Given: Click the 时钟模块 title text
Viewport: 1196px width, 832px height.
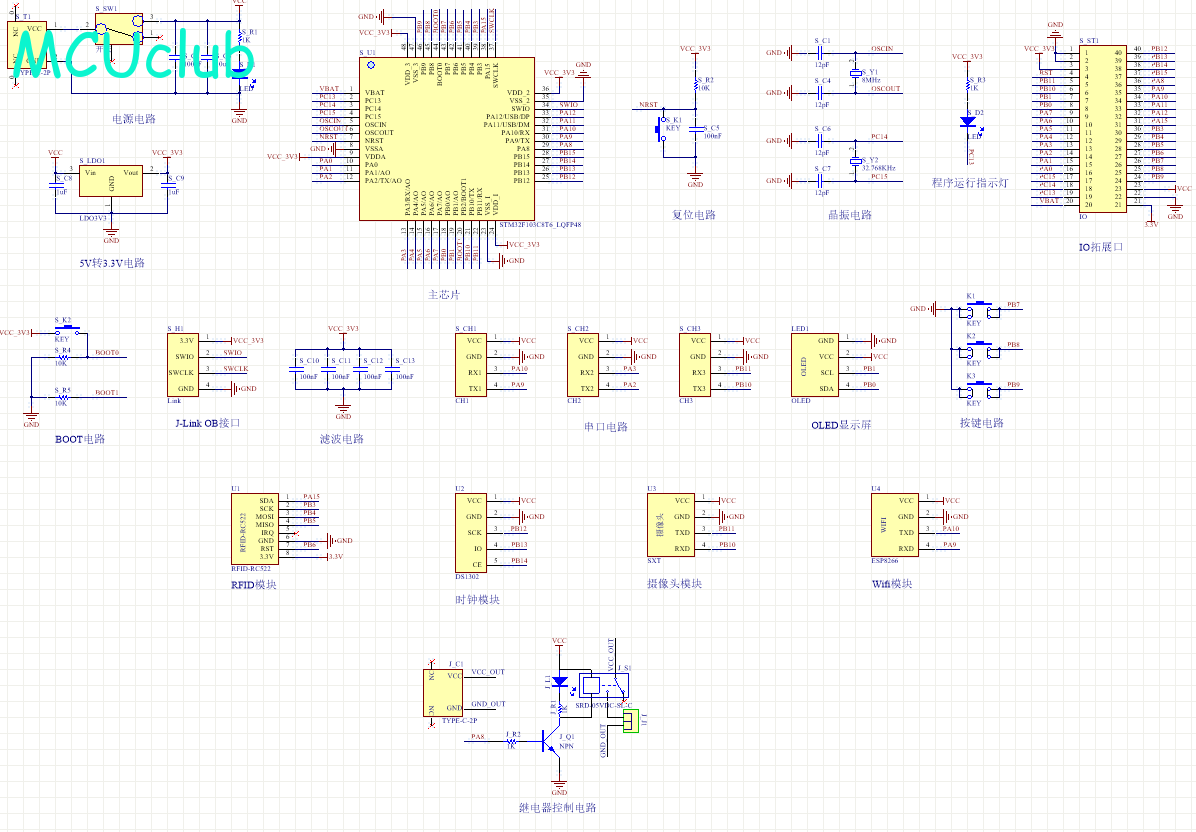Looking at the screenshot, I should coord(477,600).
